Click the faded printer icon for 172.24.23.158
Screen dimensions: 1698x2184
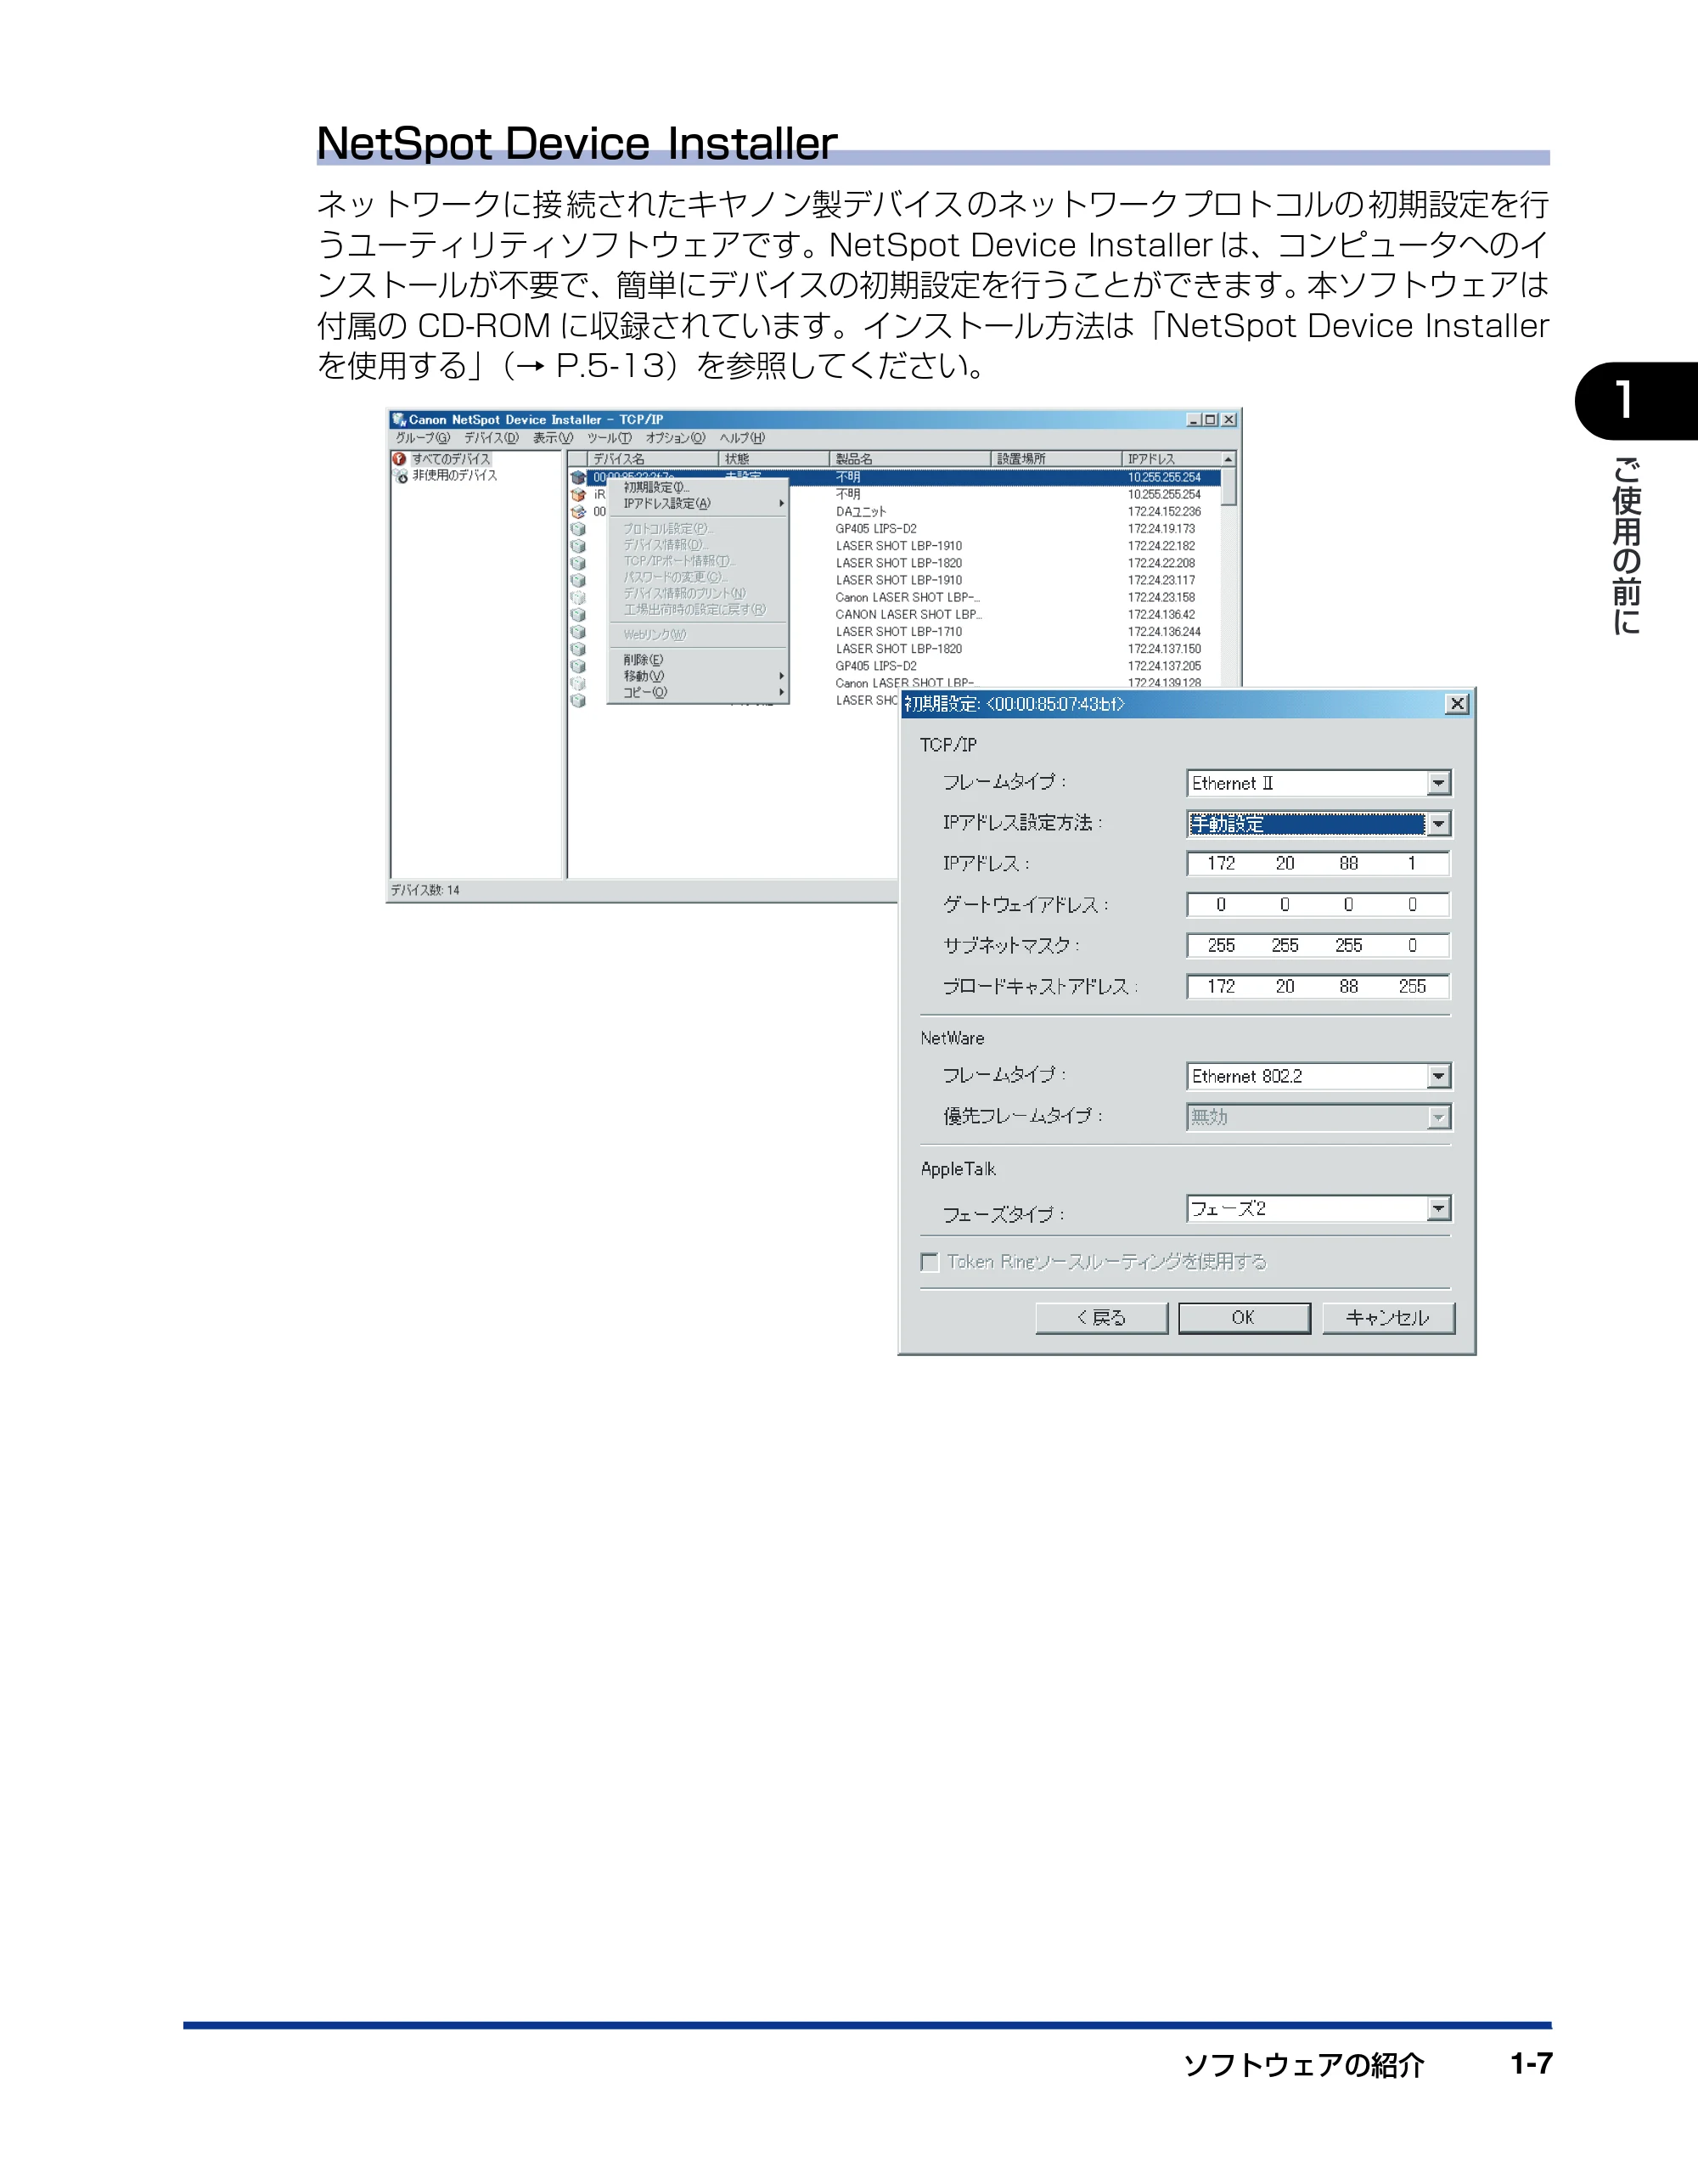pyautogui.click(x=578, y=597)
